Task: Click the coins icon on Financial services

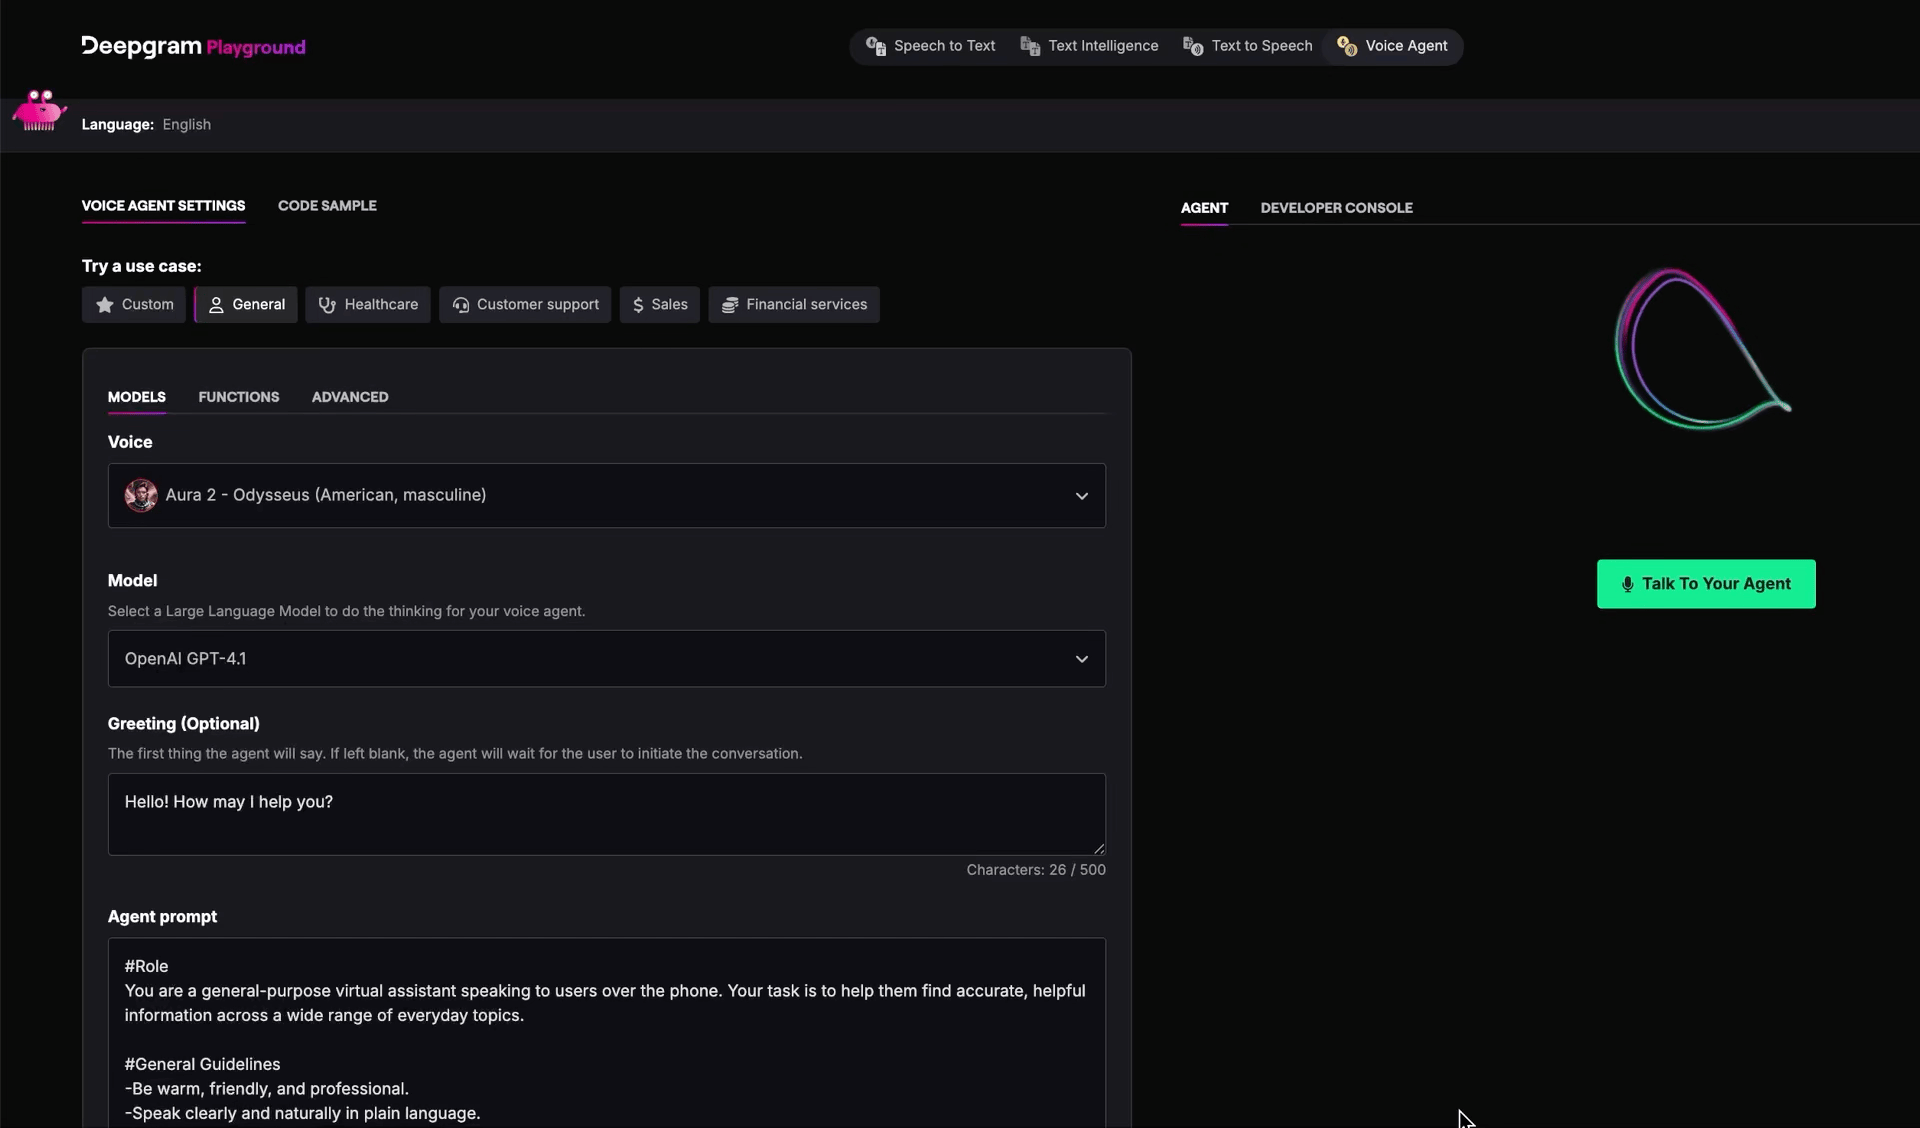Action: 730,305
